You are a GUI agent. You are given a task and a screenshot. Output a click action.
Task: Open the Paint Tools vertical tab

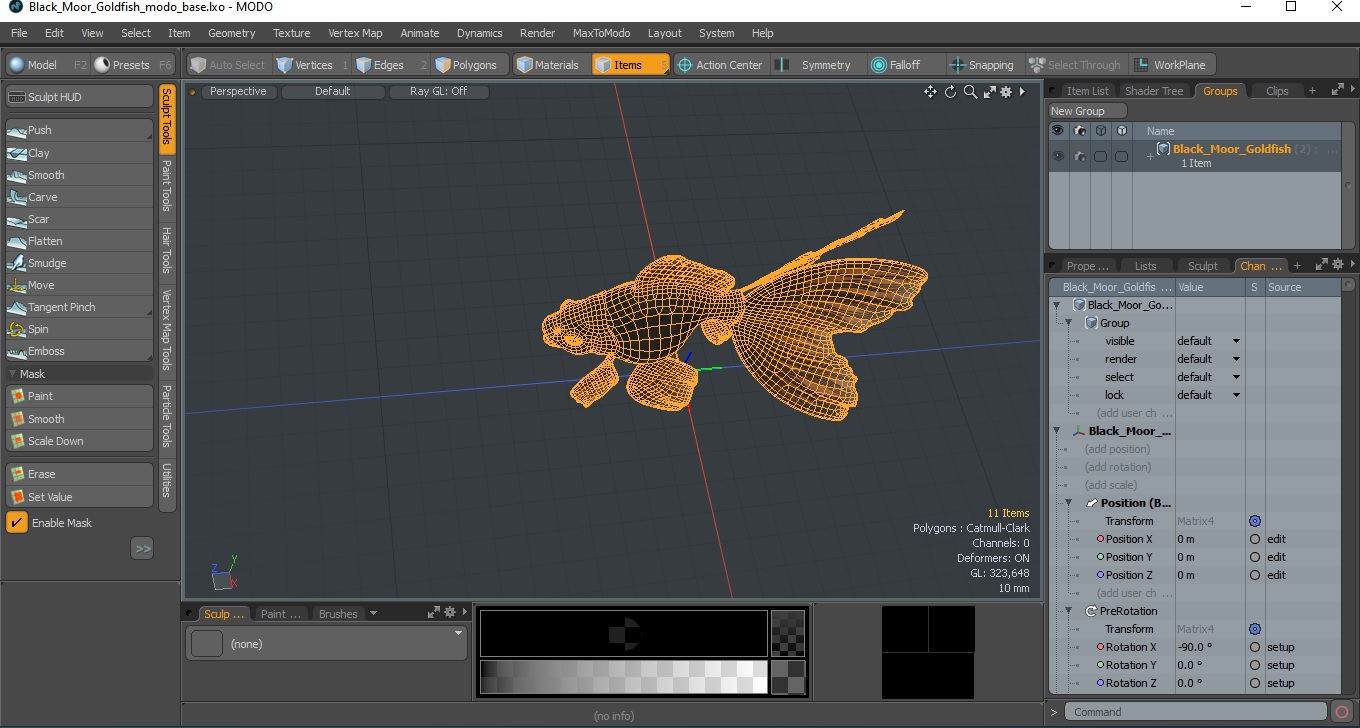[167, 185]
